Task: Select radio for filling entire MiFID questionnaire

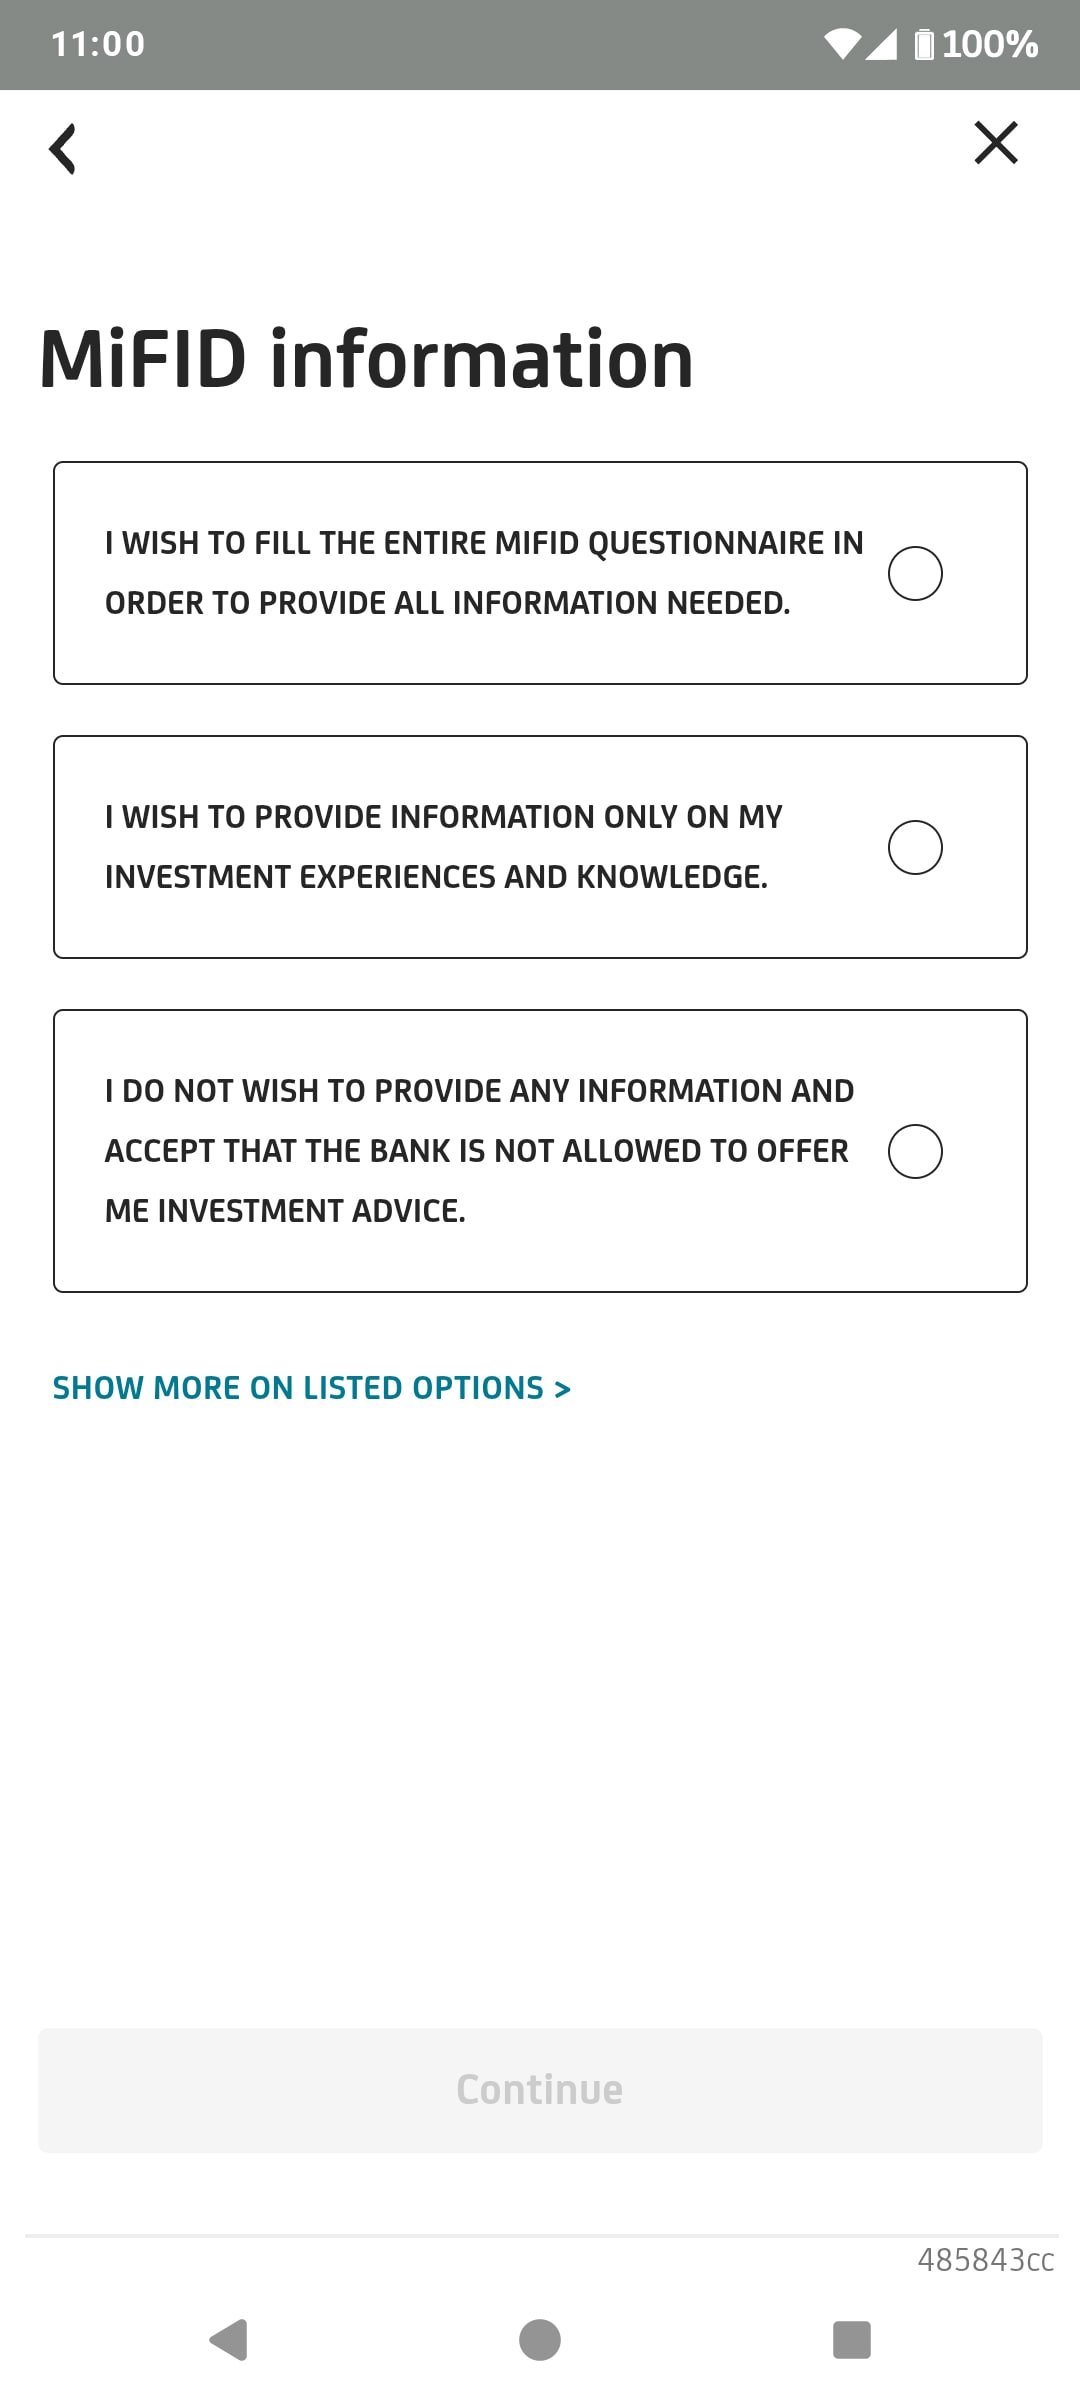Action: coord(915,574)
